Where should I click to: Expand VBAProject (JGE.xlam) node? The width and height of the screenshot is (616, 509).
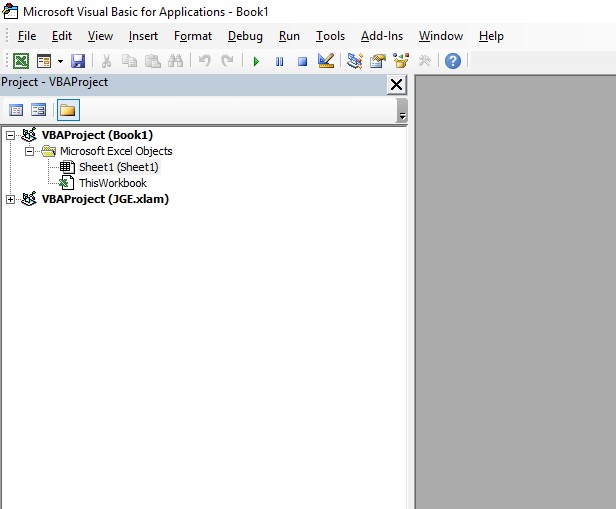tap(11, 200)
